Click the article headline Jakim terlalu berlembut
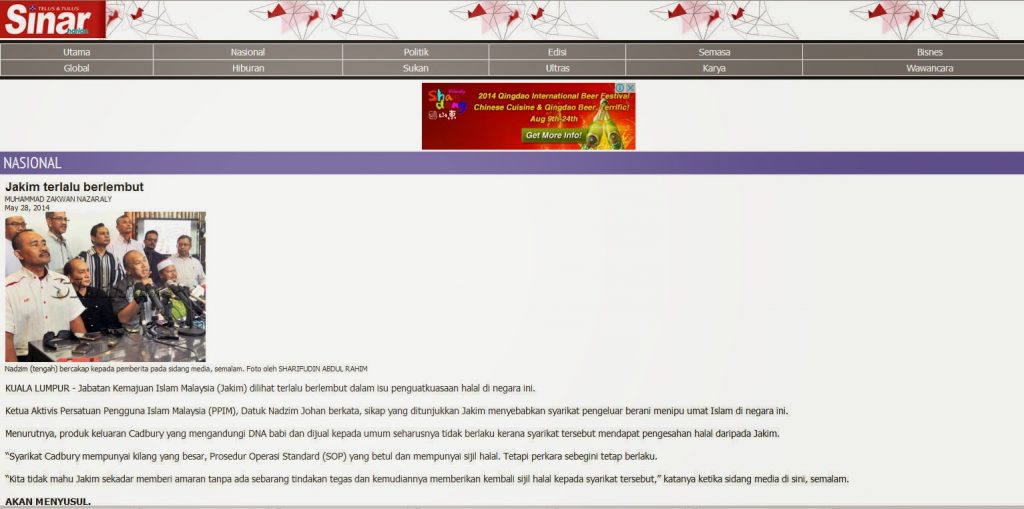 [74, 187]
